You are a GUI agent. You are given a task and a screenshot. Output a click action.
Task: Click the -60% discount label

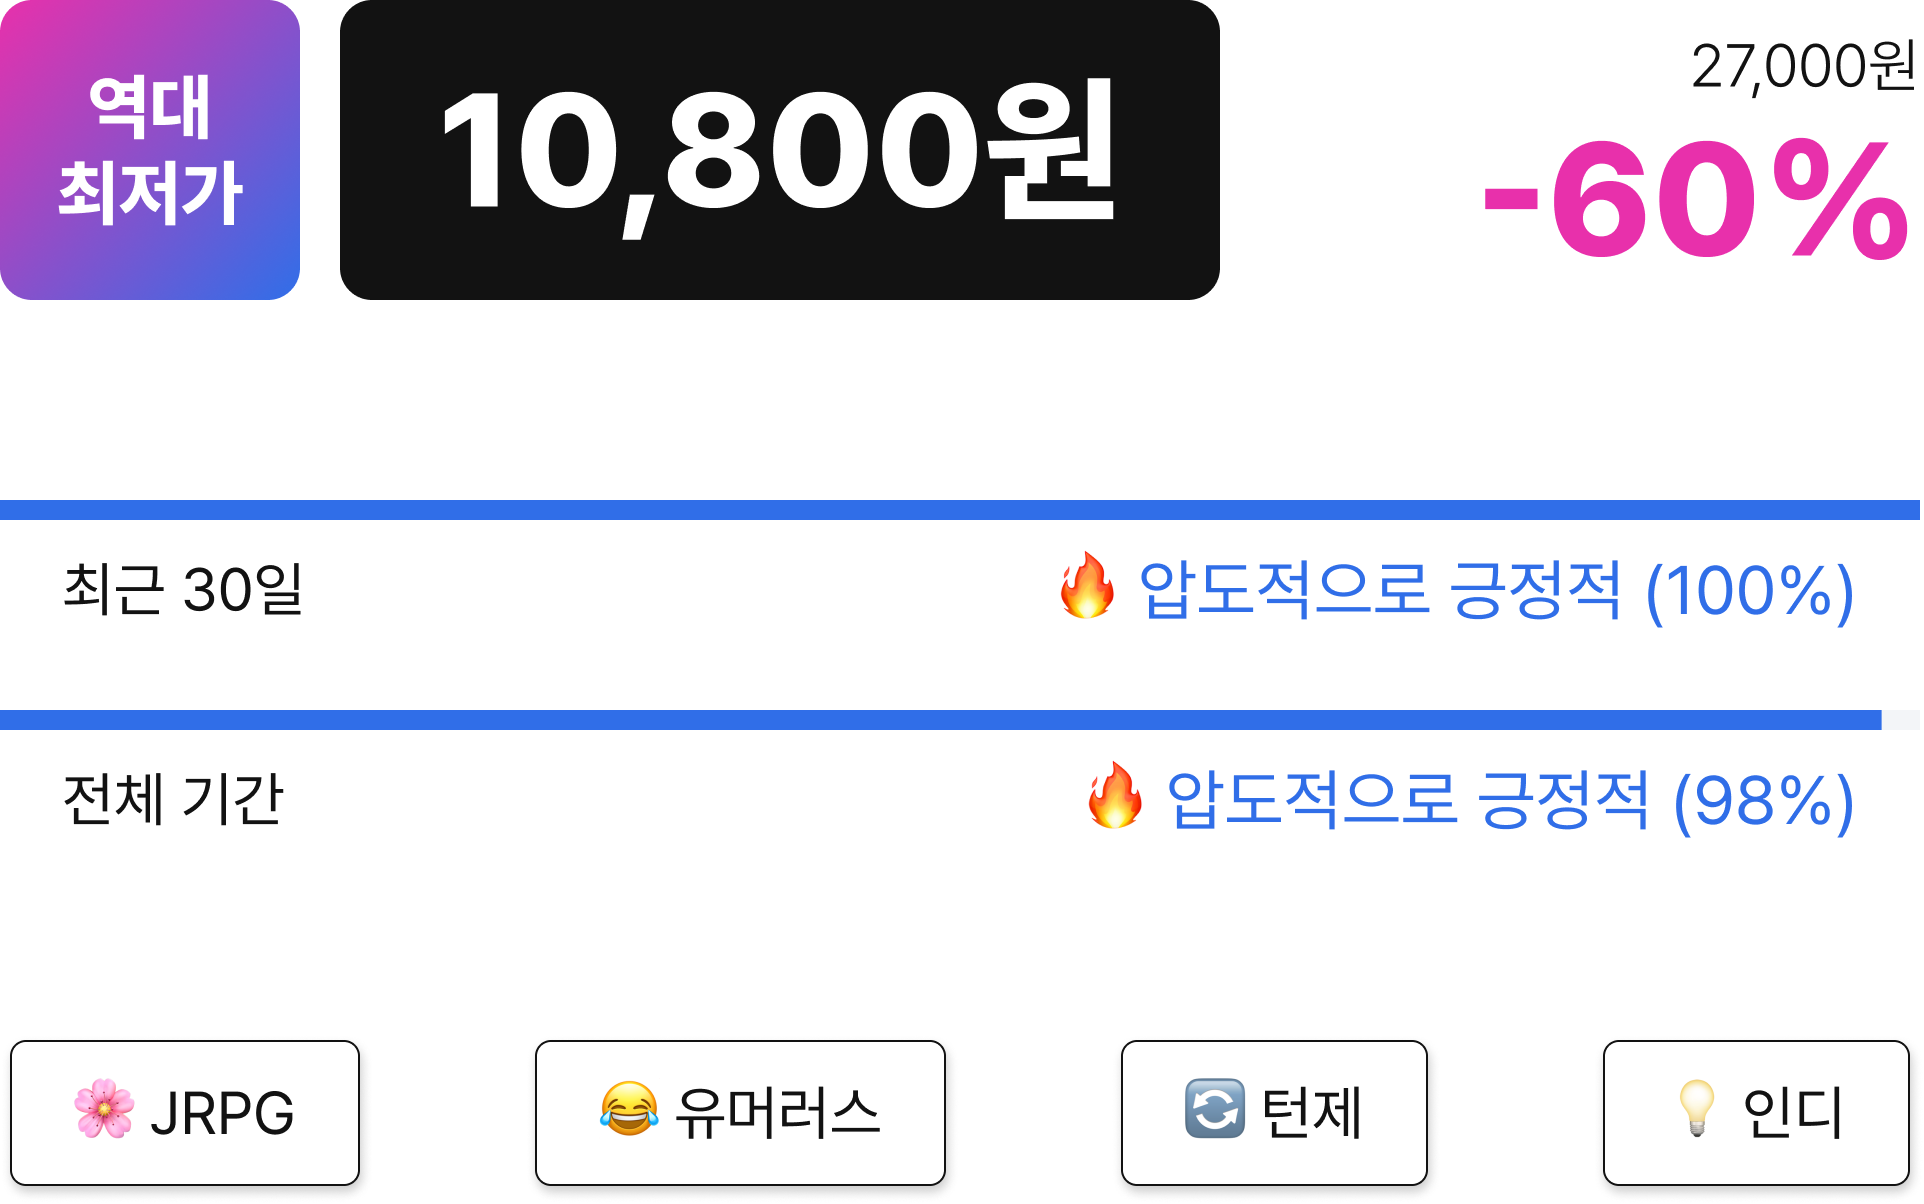point(1696,200)
